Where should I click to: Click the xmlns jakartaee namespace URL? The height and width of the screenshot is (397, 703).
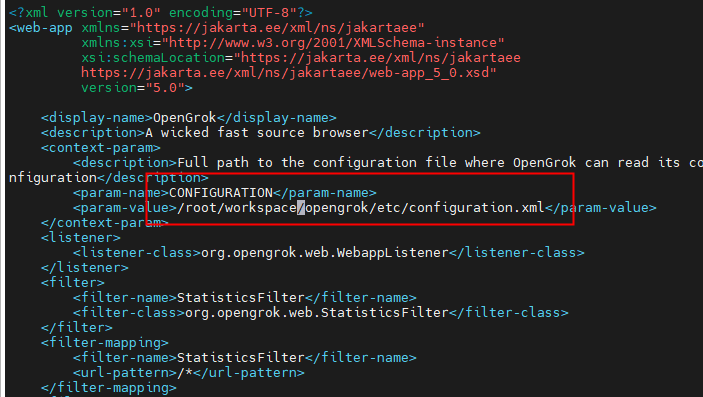click(x=277, y=28)
